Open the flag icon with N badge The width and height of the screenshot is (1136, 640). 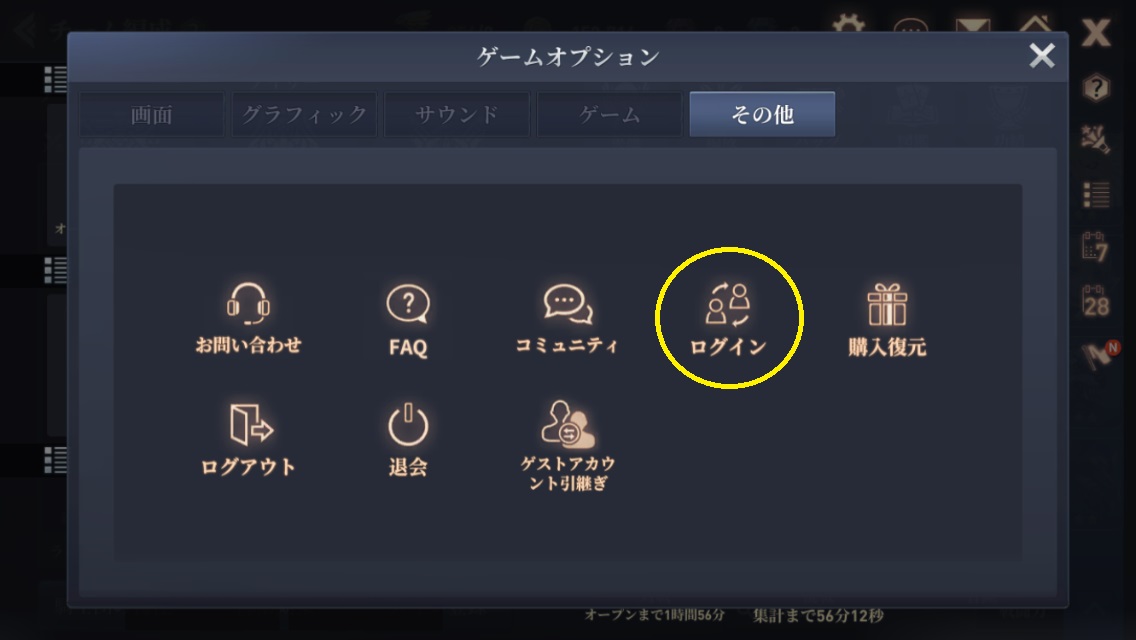tap(1100, 354)
